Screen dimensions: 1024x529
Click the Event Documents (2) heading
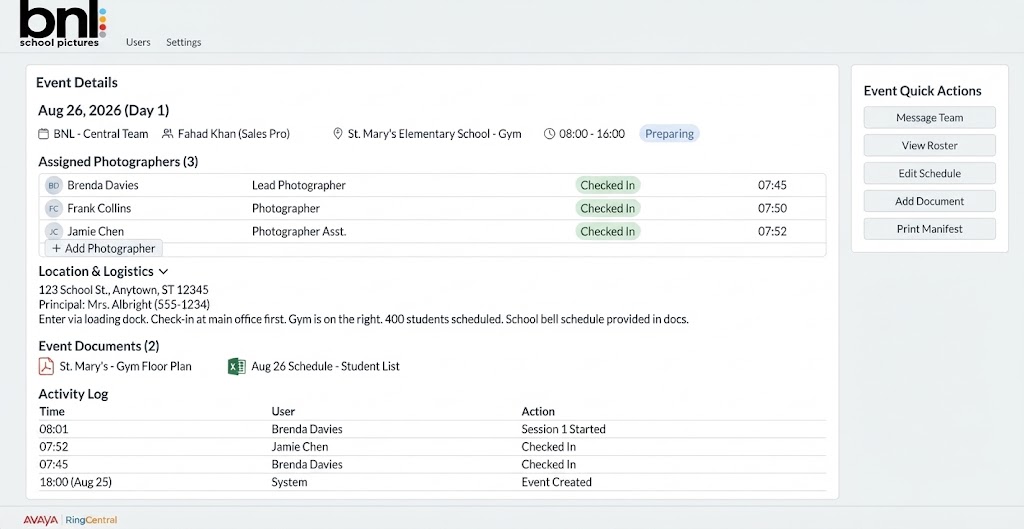(99, 346)
